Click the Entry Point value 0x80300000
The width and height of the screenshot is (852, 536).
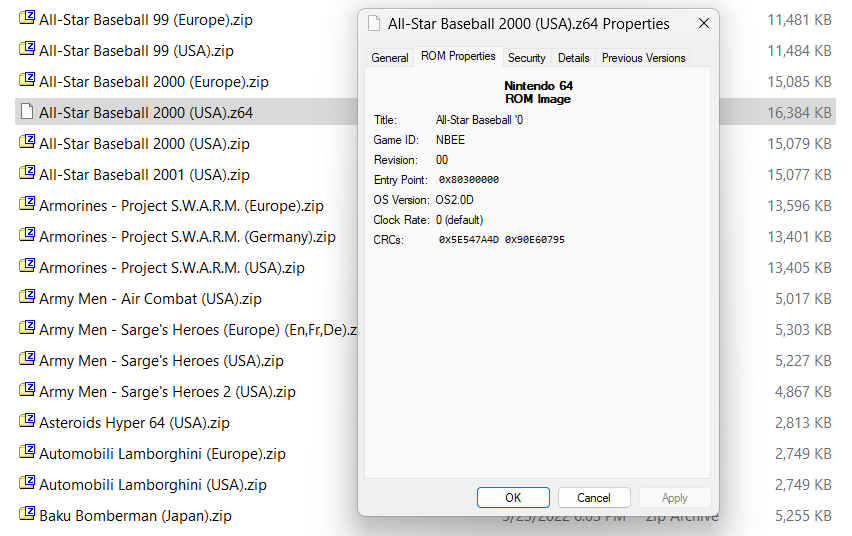pos(469,180)
